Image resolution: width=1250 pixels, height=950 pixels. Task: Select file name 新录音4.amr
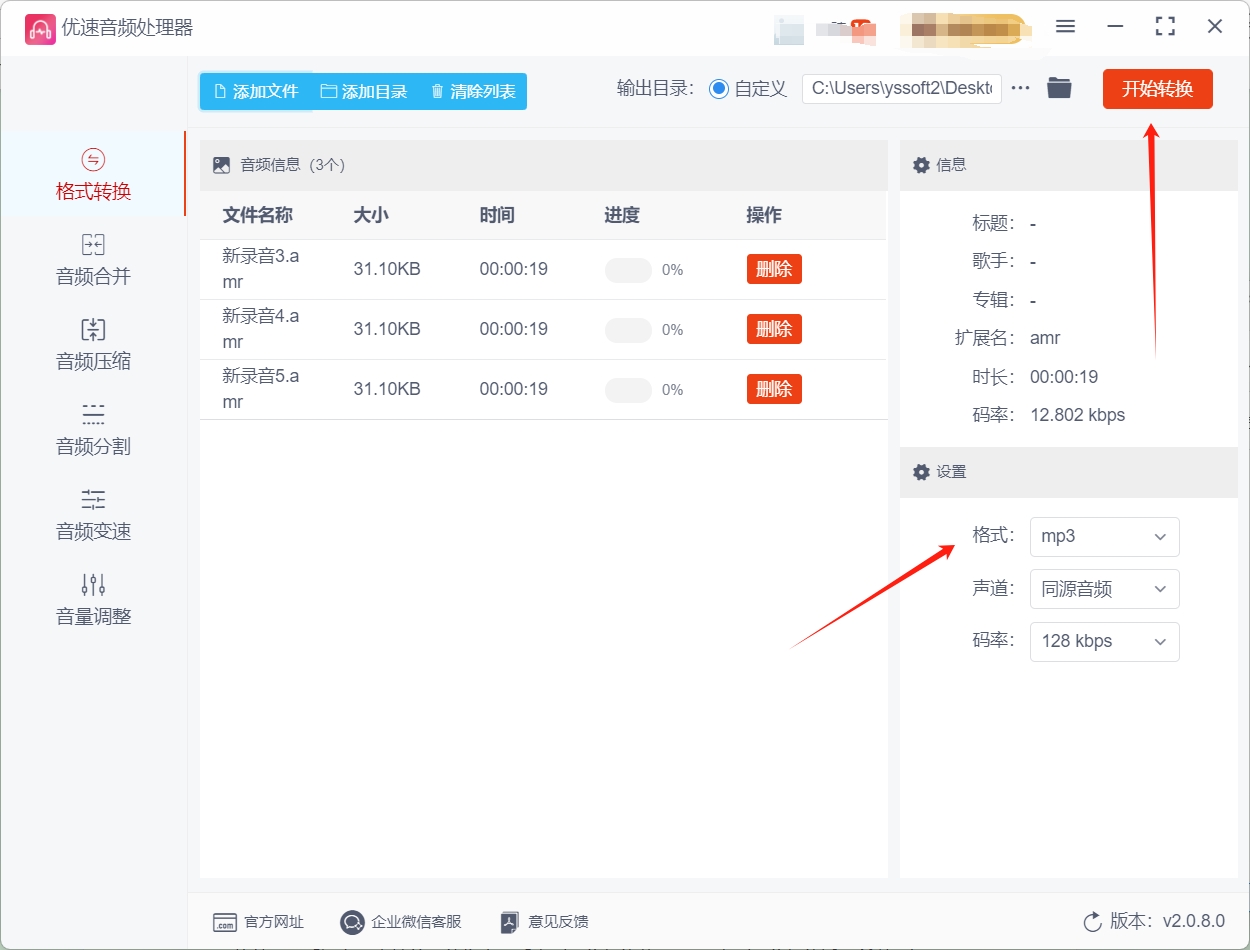260,329
